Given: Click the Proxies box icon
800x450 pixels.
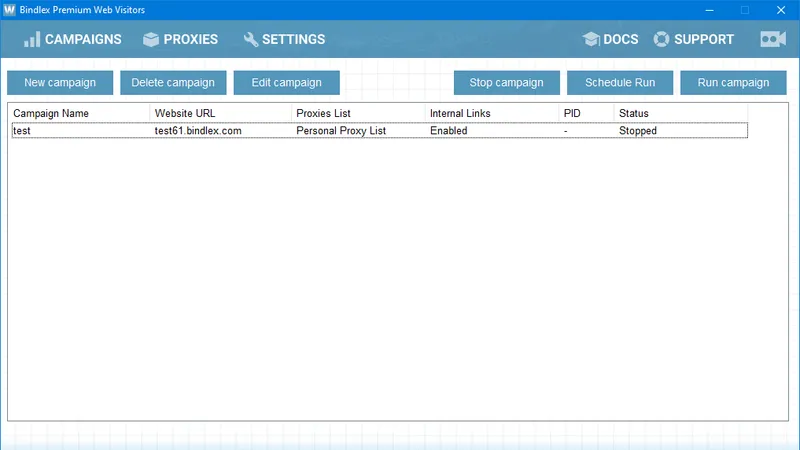Looking at the screenshot, I should click(151, 39).
